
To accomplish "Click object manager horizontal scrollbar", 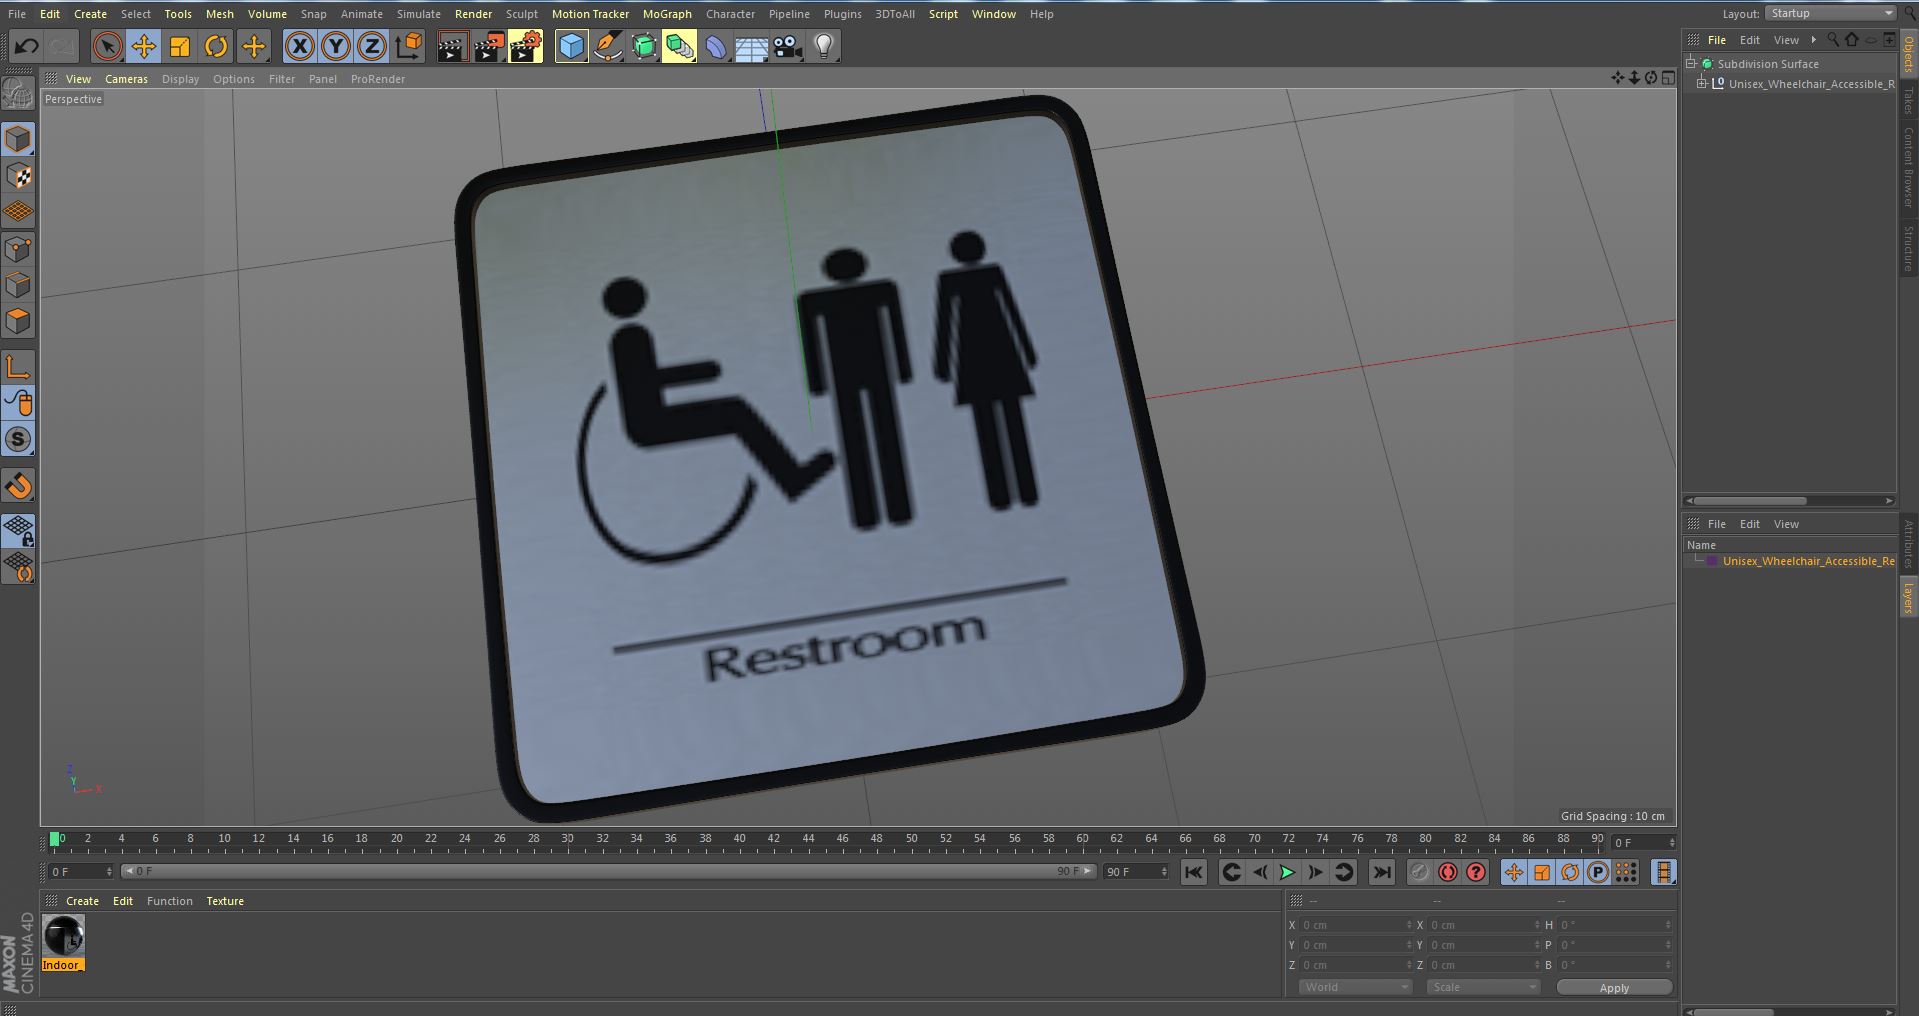I will (x=1750, y=501).
